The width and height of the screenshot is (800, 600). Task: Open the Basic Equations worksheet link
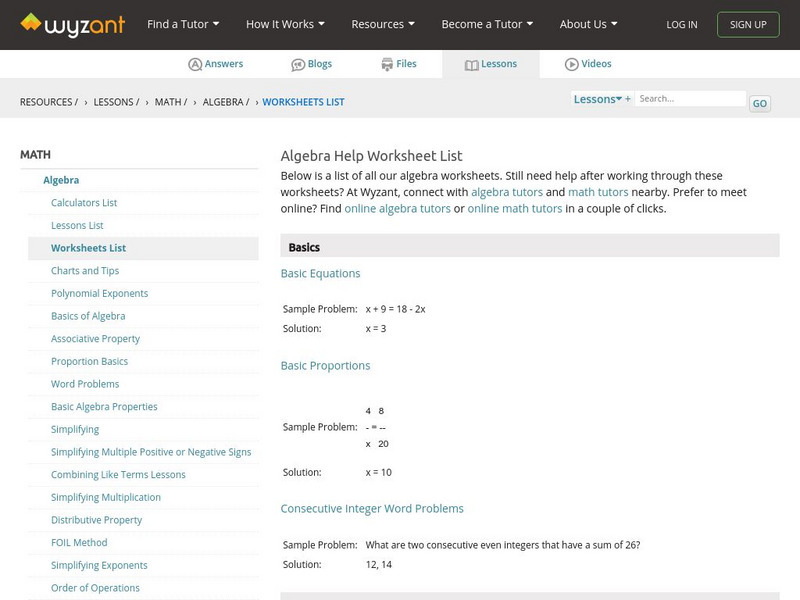click(x=320, y=273)
